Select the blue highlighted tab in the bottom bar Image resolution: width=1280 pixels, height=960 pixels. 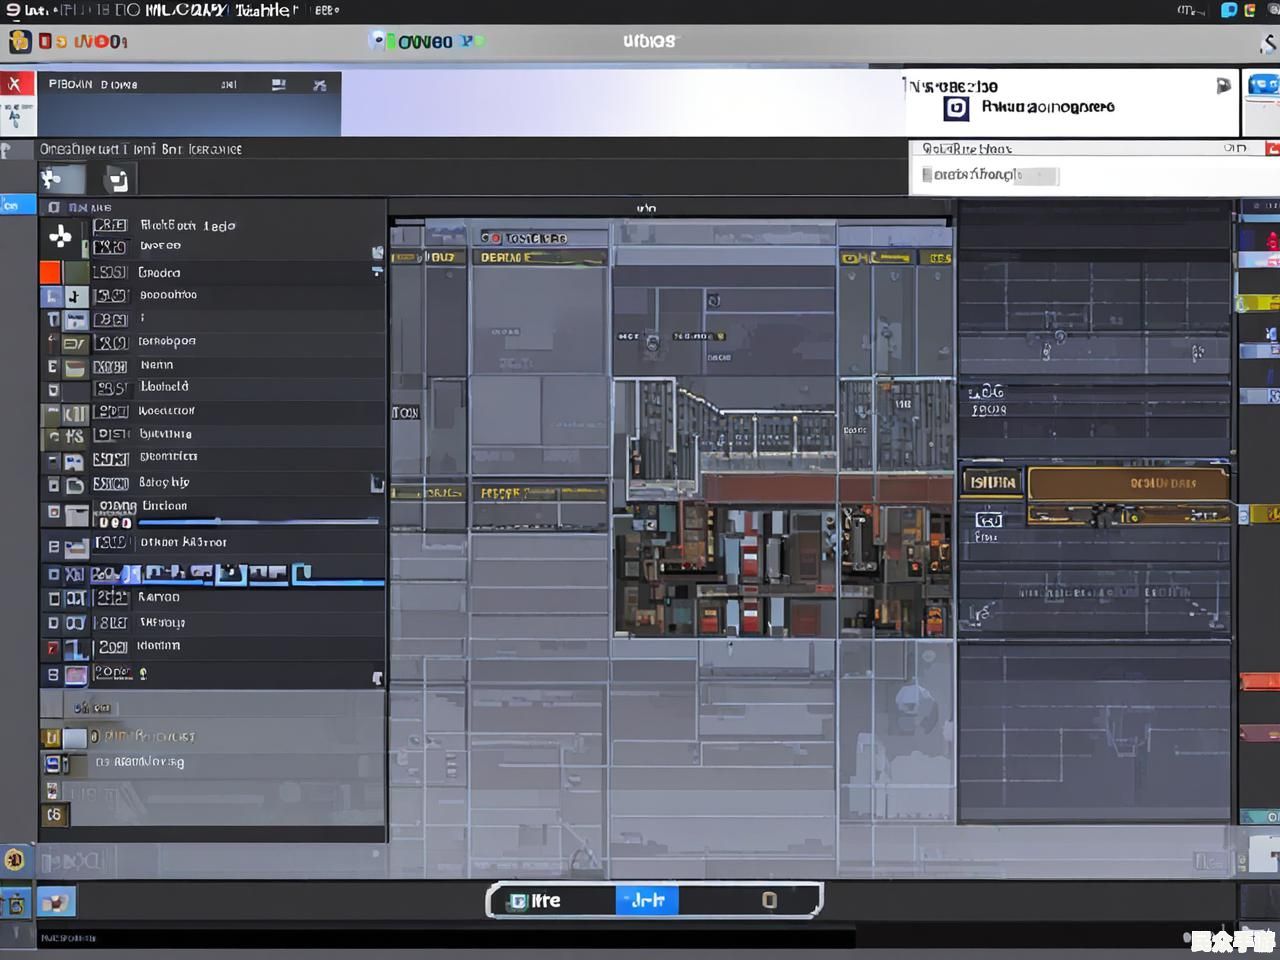coord(647,901)
